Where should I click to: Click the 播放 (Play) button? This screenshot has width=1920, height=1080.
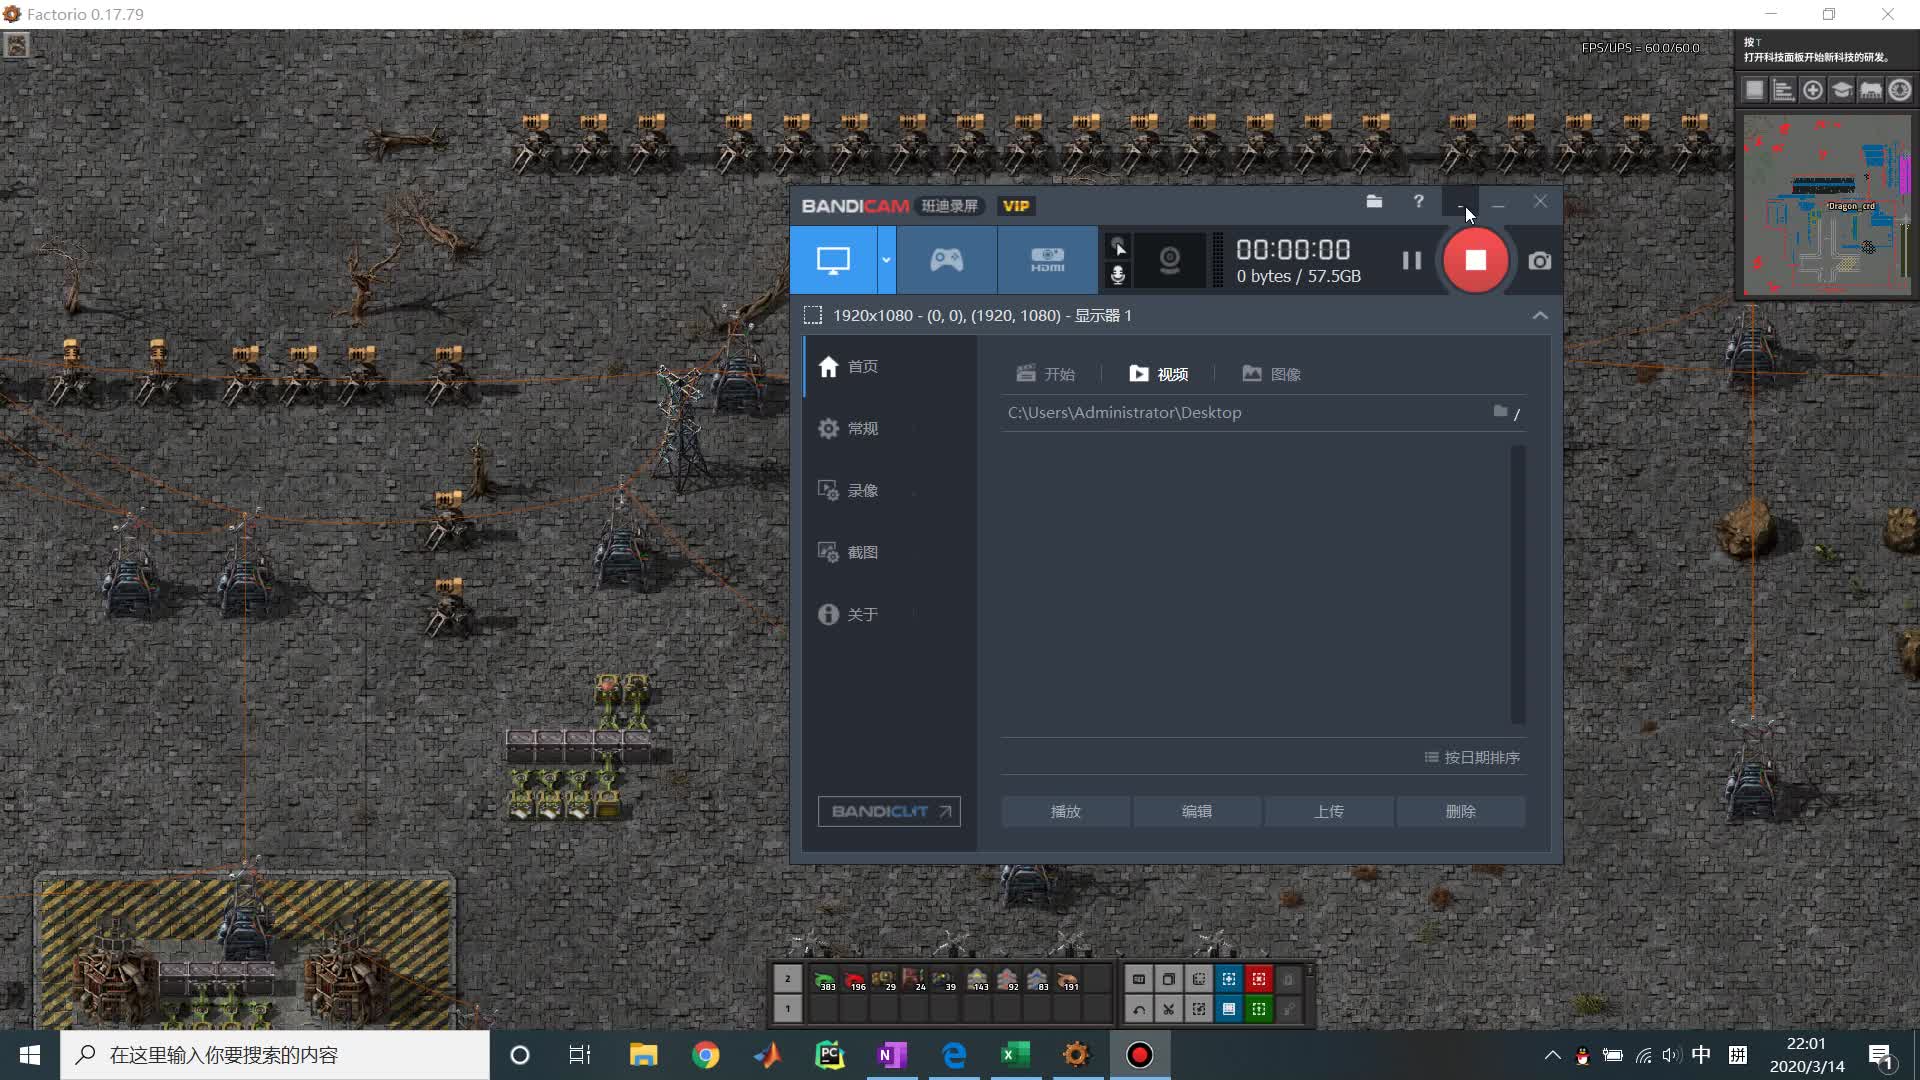(x=1067, y=811)
